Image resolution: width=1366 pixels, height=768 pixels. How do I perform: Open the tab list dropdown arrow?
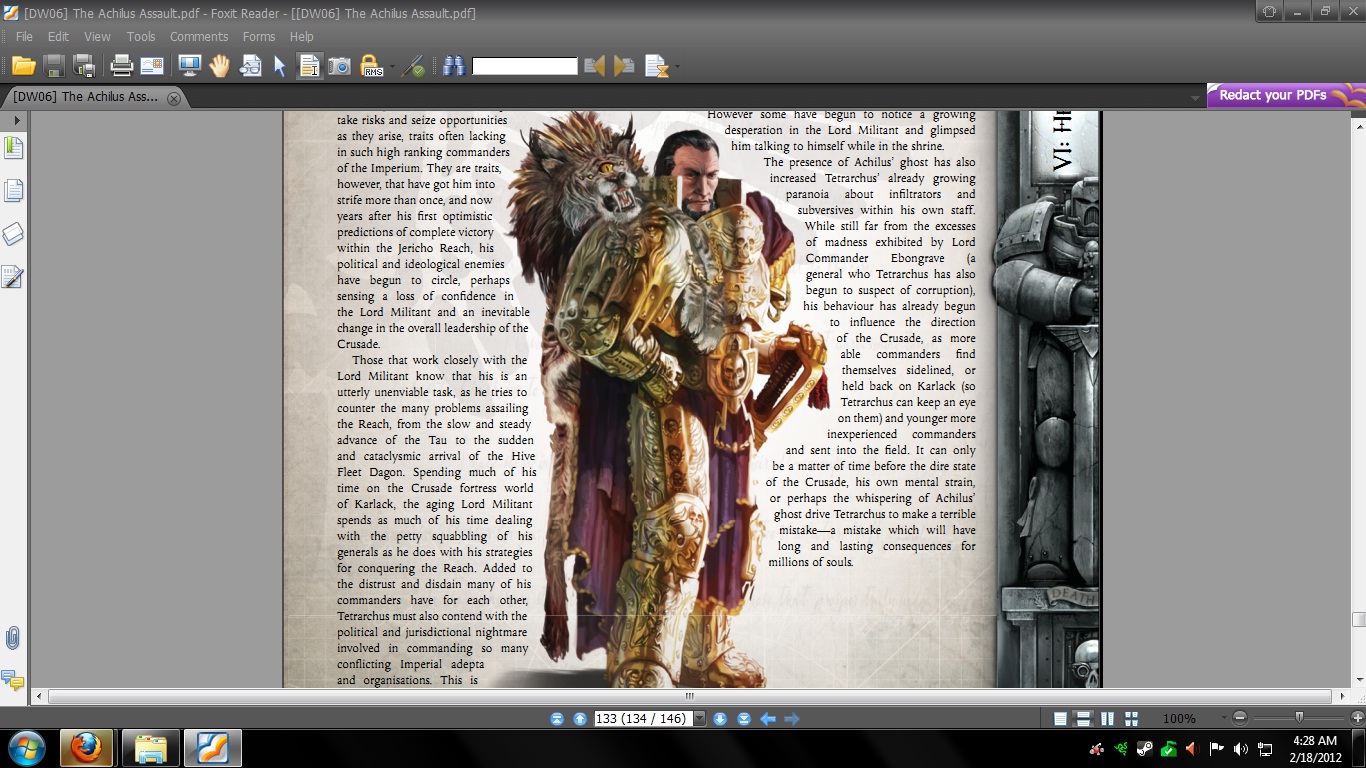[x=1195, y=98]
